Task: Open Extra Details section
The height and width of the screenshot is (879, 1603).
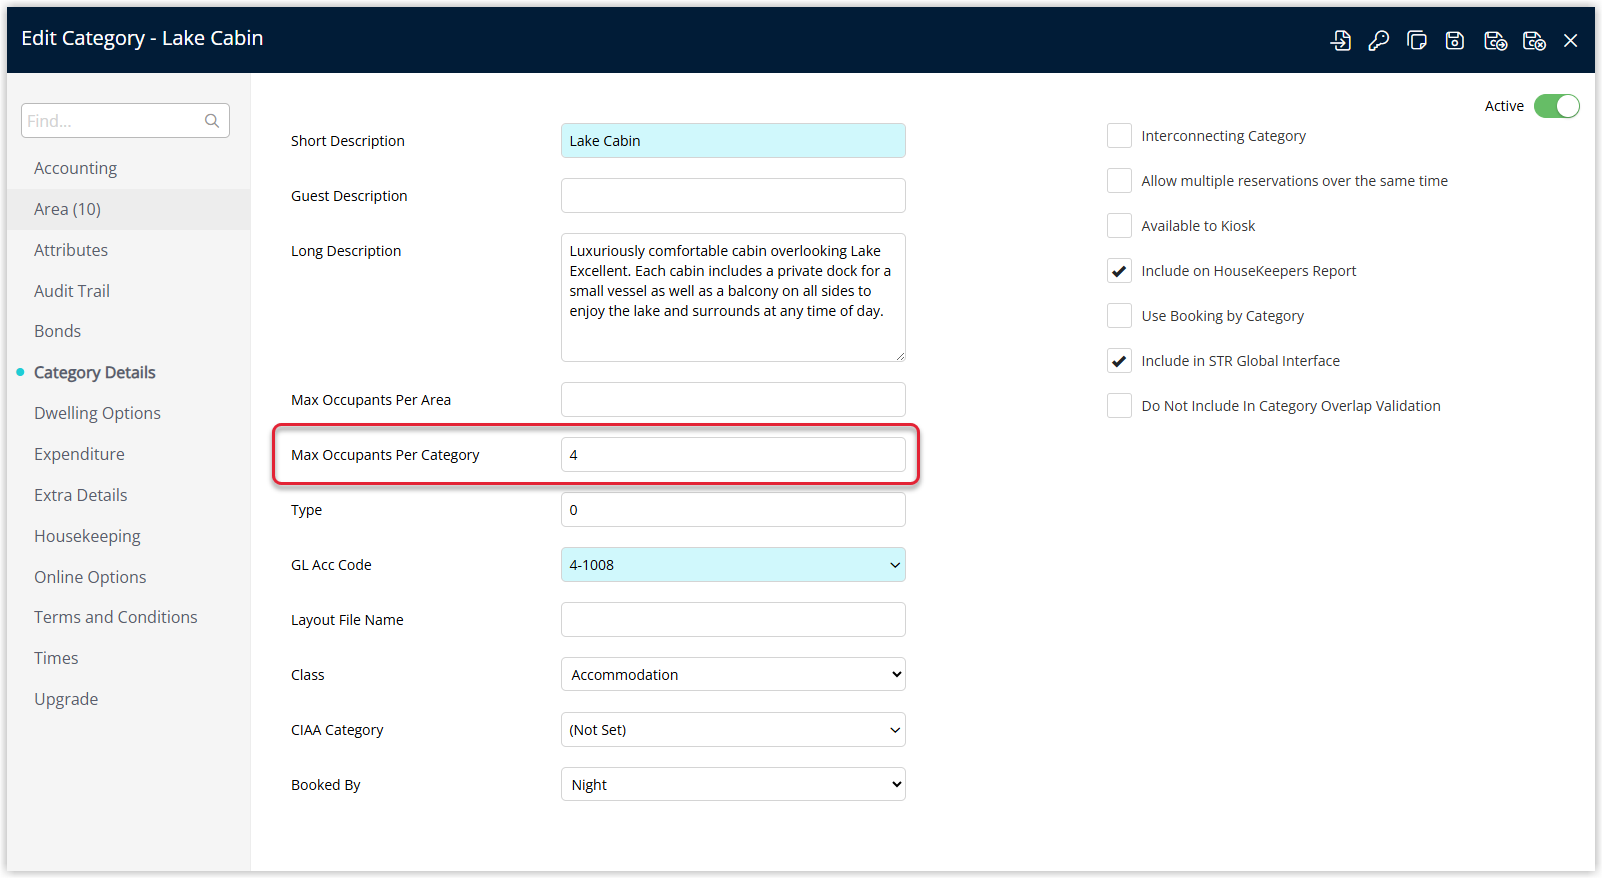Action: point(81,495)
